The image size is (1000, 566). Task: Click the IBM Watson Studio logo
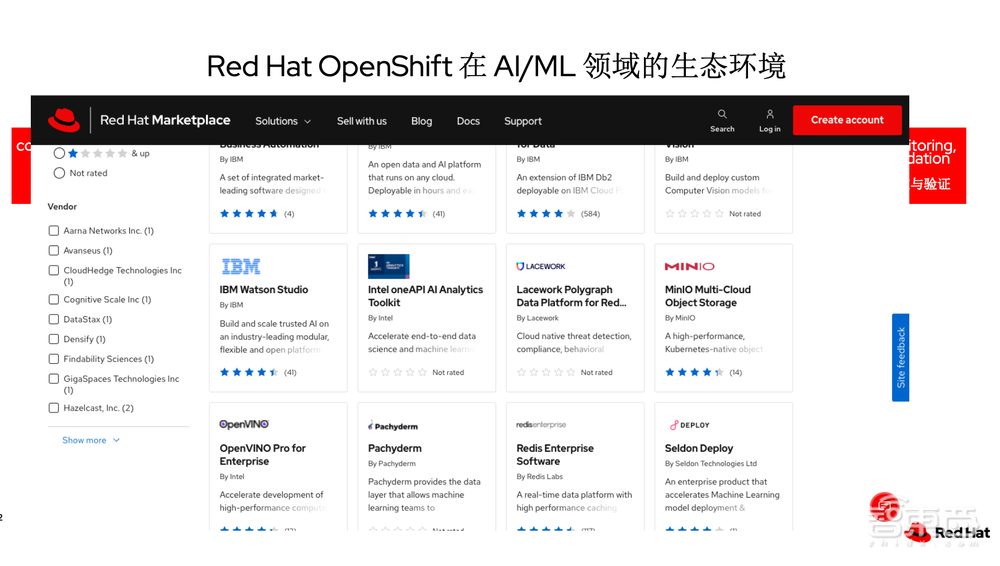(x=240, y=267)
